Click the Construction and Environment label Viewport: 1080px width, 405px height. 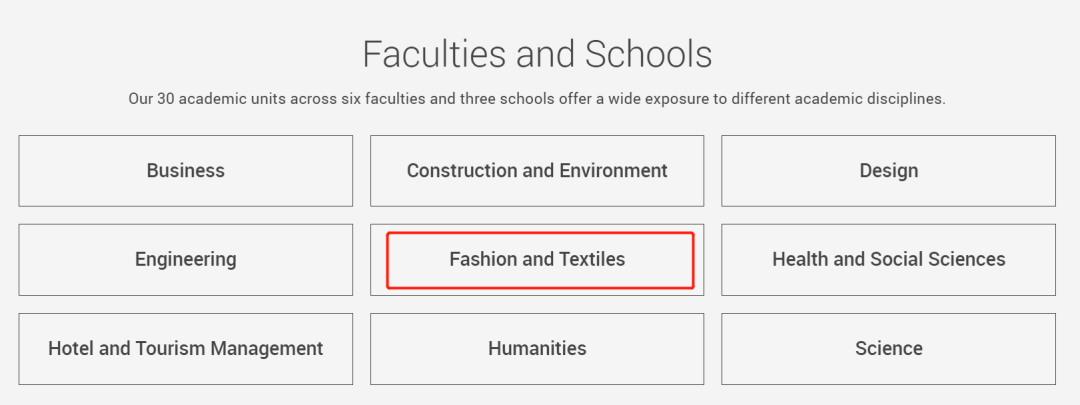click(537, 171)
